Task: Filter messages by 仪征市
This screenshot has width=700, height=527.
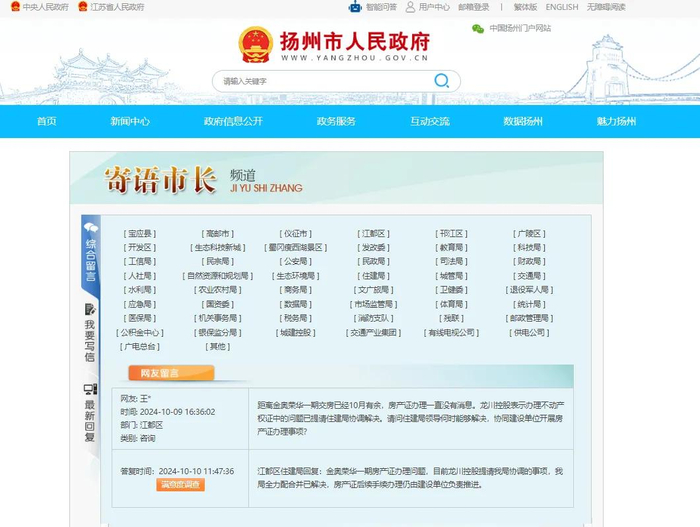Action: [x=296, y=234]
